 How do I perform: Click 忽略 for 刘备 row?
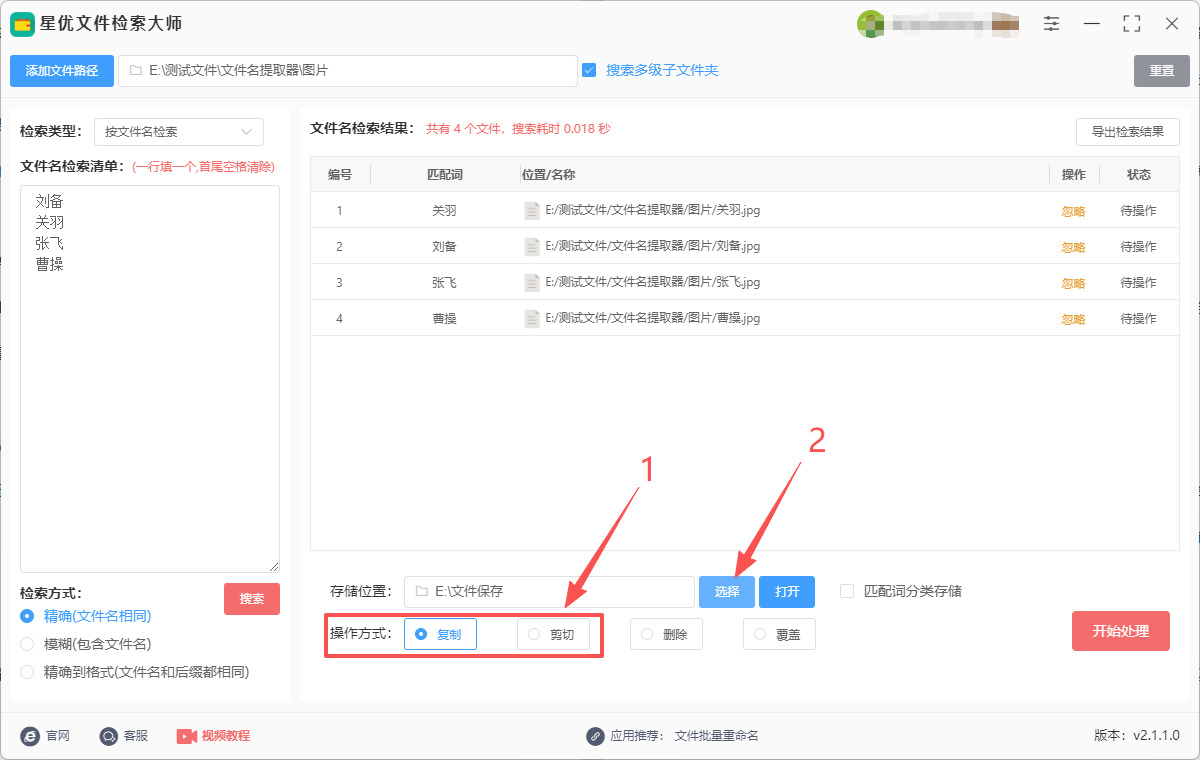click(1073, 247)
